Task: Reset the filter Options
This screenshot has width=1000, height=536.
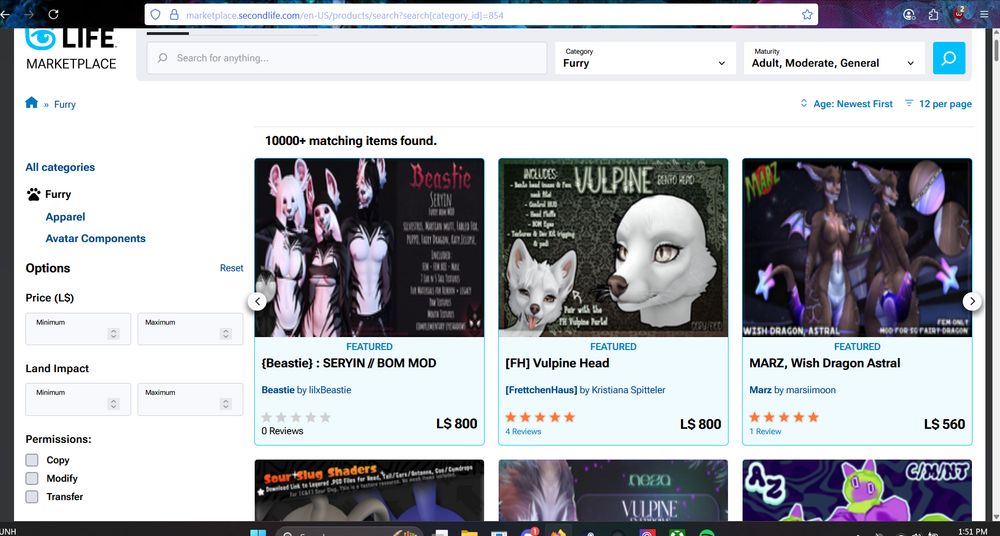Action: 232,268
